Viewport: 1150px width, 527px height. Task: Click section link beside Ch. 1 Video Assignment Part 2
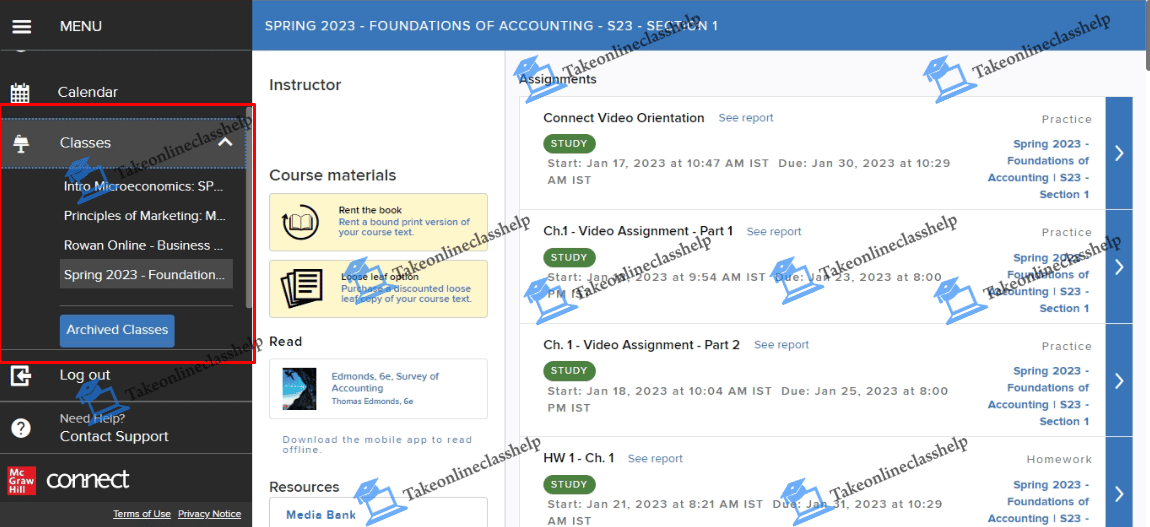[x=1039, y=396]
